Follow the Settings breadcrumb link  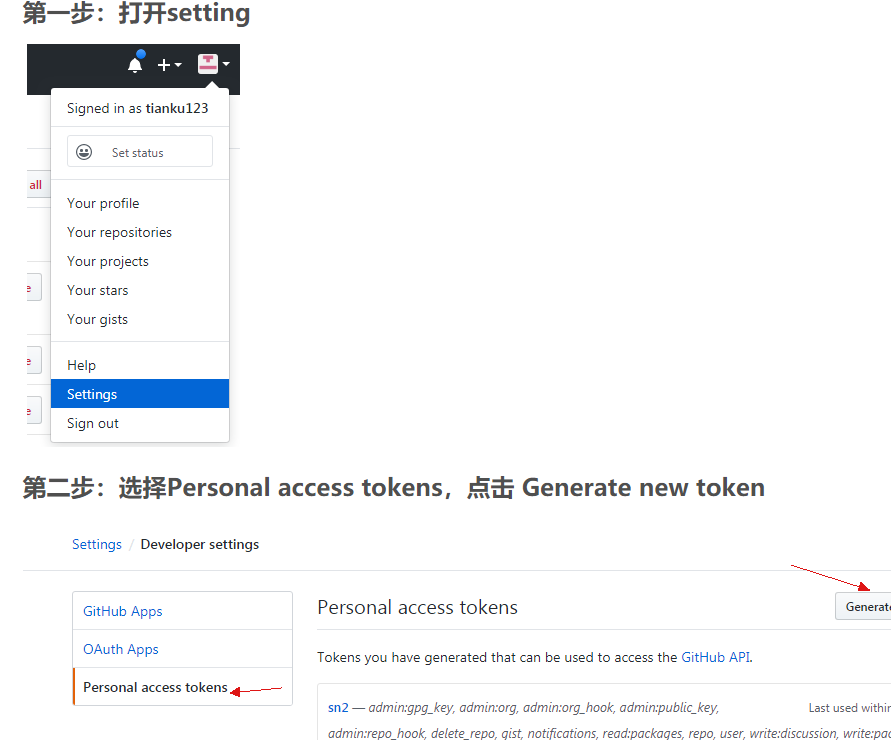(x=97, y=544)
